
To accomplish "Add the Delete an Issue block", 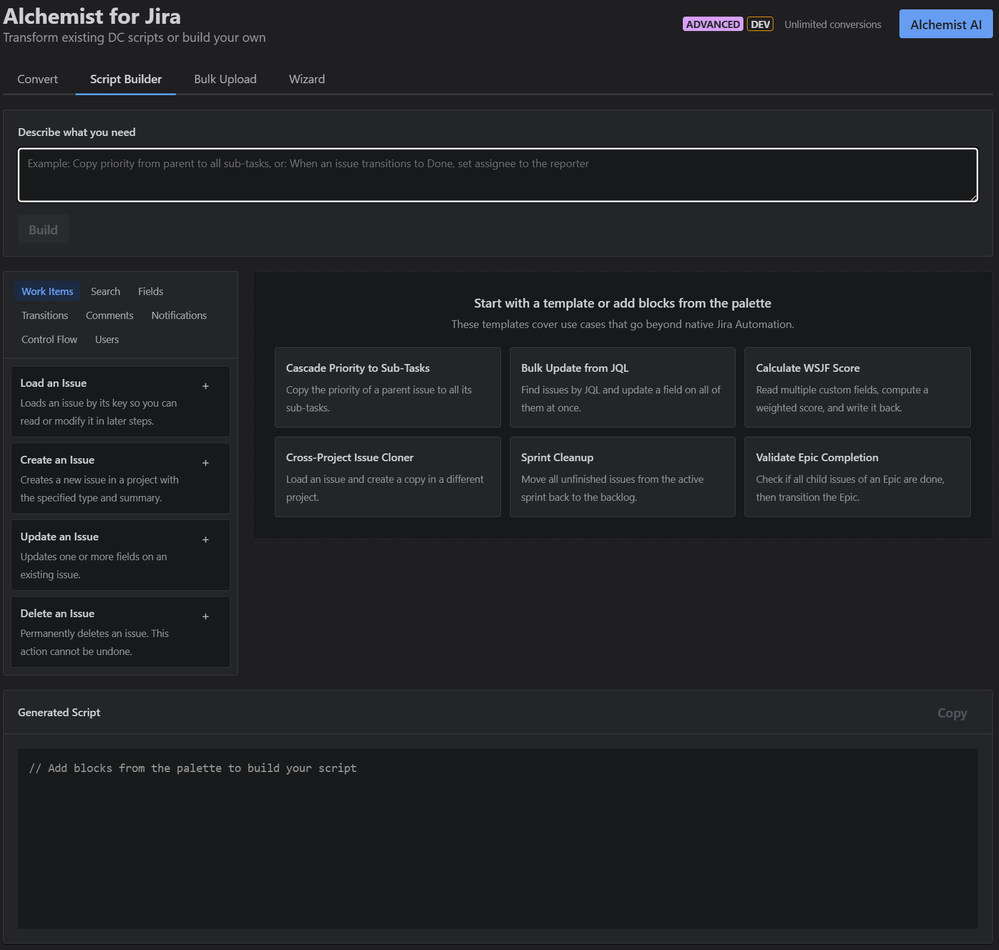I will coord(205,616).
